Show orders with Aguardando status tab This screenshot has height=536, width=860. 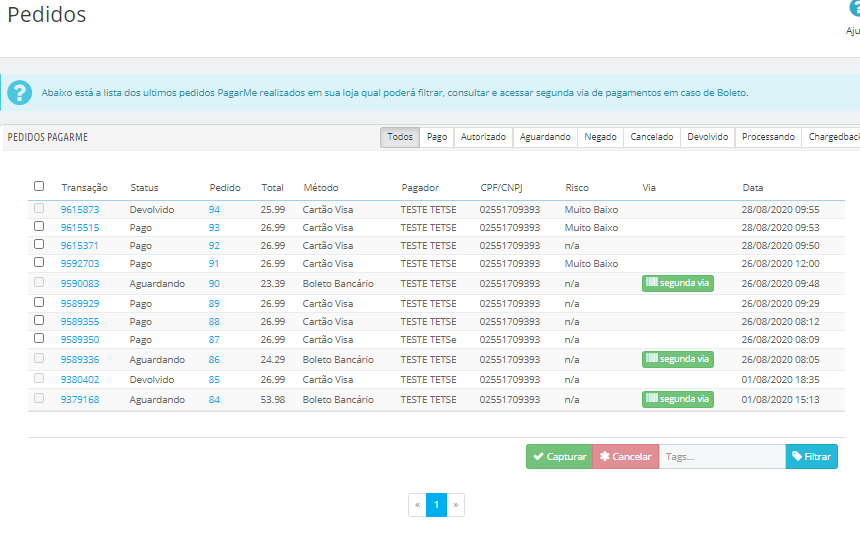click(545, 137)
